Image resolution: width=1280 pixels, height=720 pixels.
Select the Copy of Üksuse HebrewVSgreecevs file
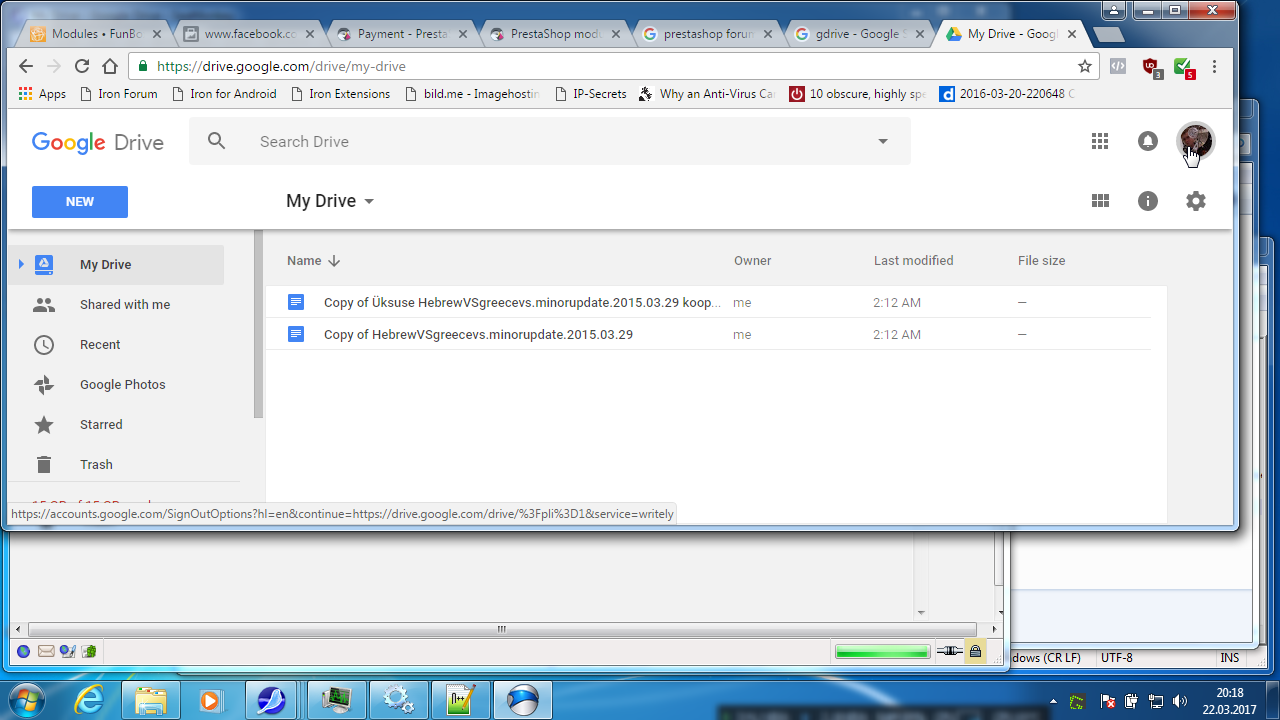pyautogui.click(x=709, y=302)
